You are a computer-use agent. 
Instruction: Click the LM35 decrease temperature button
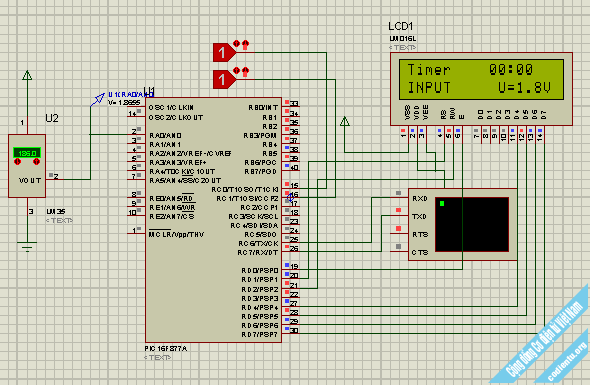tap(17, 161)
